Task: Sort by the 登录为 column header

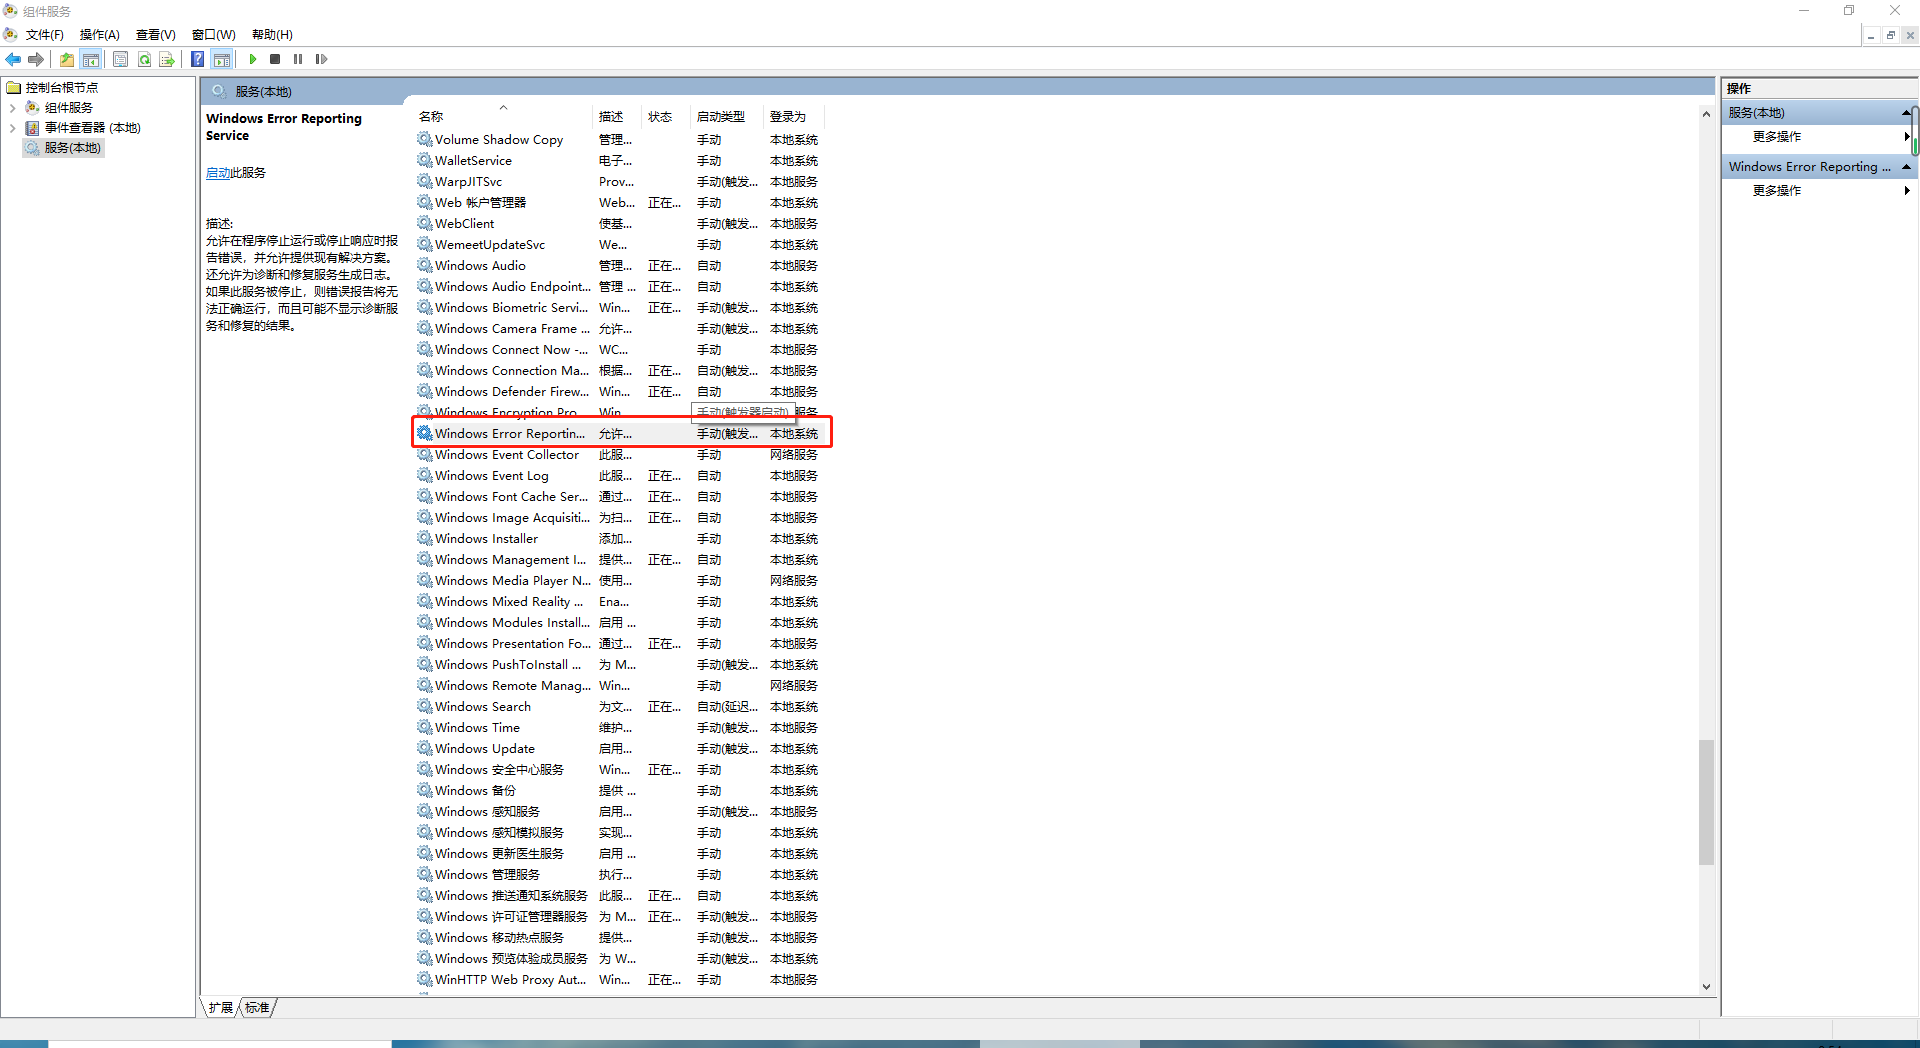Action: pyautogui.click(x=794, y=116)
